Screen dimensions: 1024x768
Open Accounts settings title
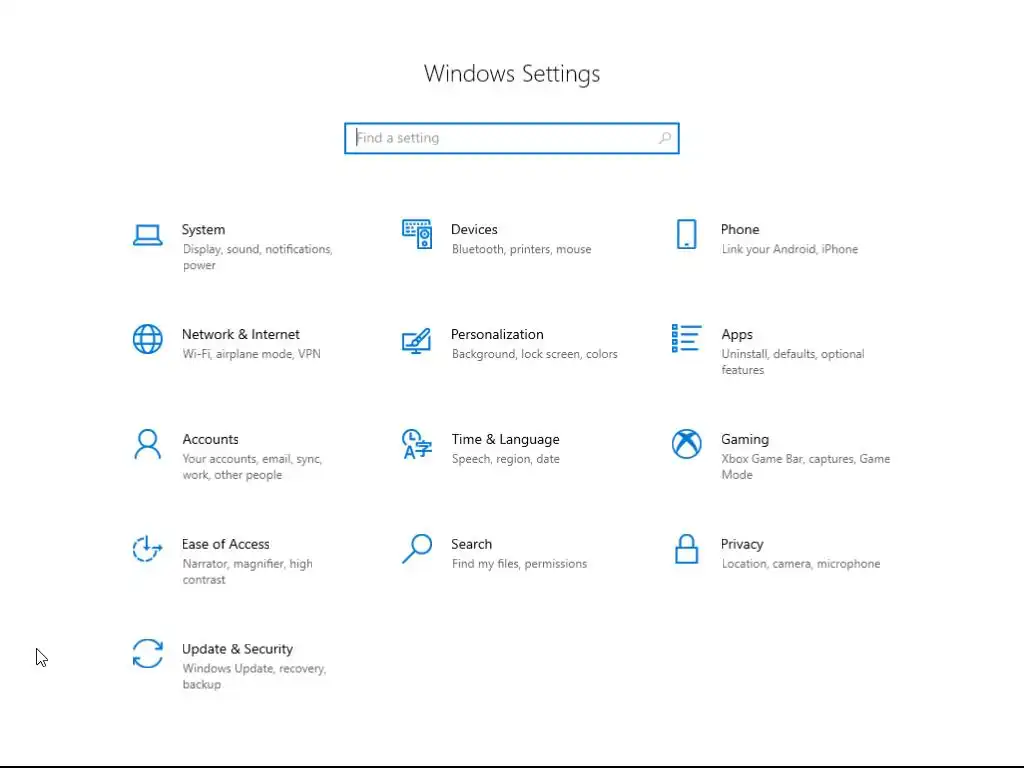(x=210, y=440)
